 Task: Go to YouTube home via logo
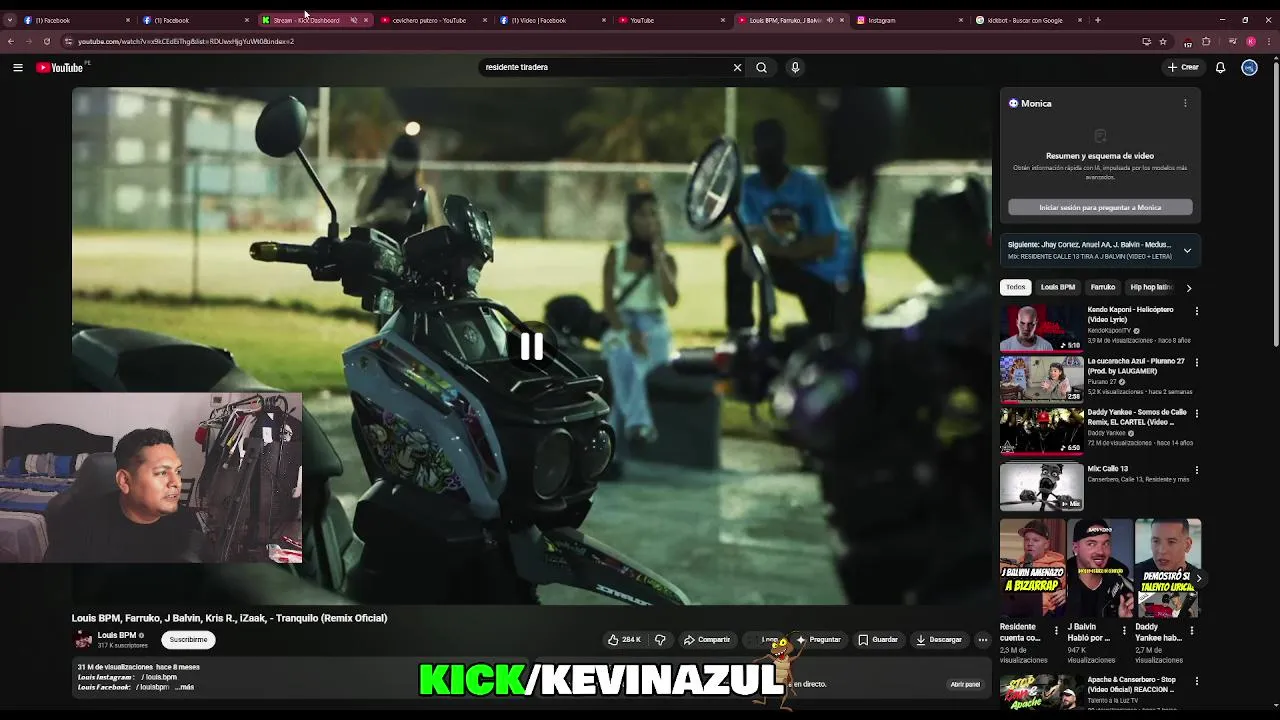click(60, 67)
